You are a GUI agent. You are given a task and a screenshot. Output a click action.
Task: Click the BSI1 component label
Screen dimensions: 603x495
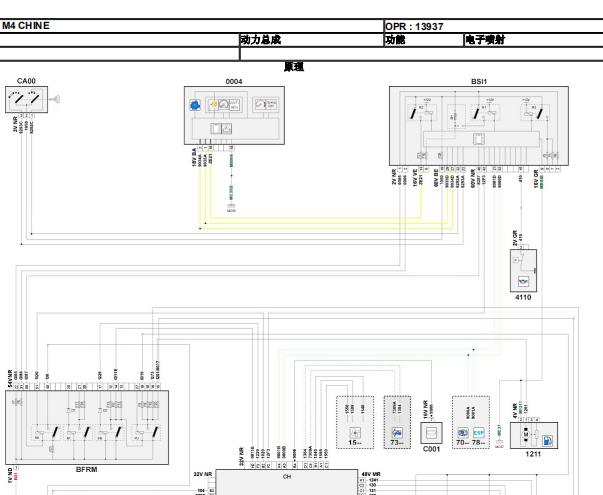pos(479,82)
